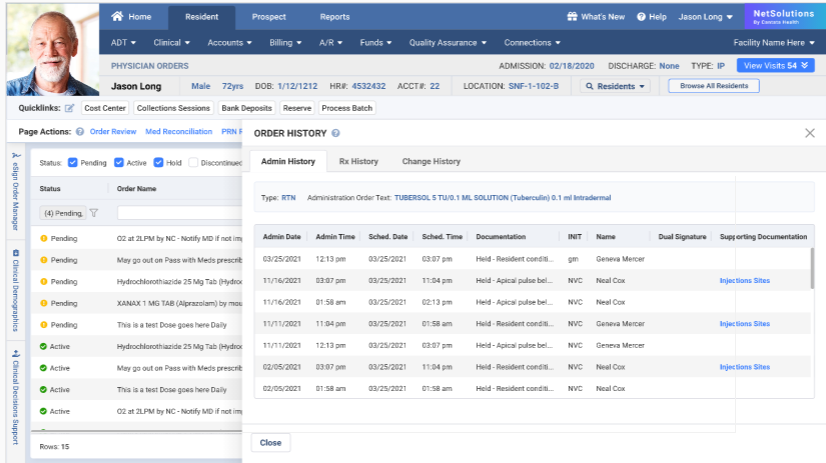The width and height of the screenshot is (826, 463).
Task: Click the Med Reconciliation link
Action: [179, 132]
